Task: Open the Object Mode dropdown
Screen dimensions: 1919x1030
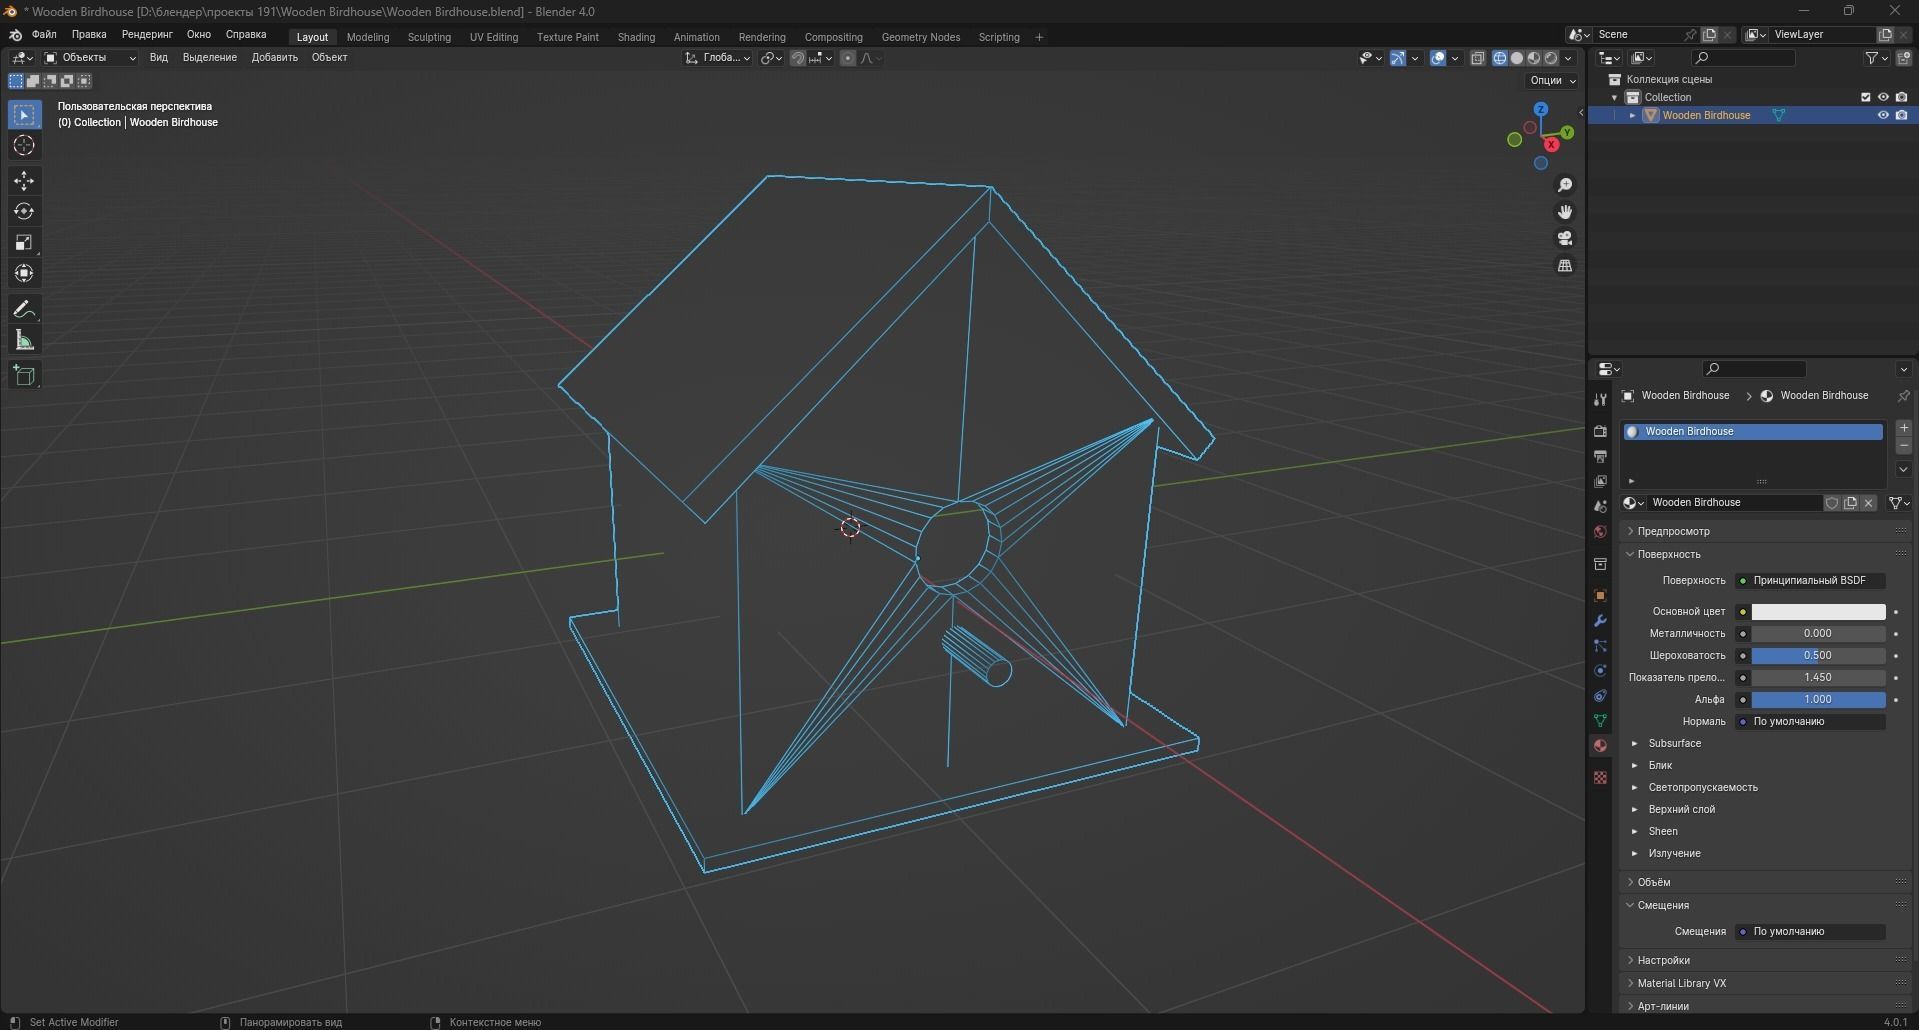Action: pos(90,58)
